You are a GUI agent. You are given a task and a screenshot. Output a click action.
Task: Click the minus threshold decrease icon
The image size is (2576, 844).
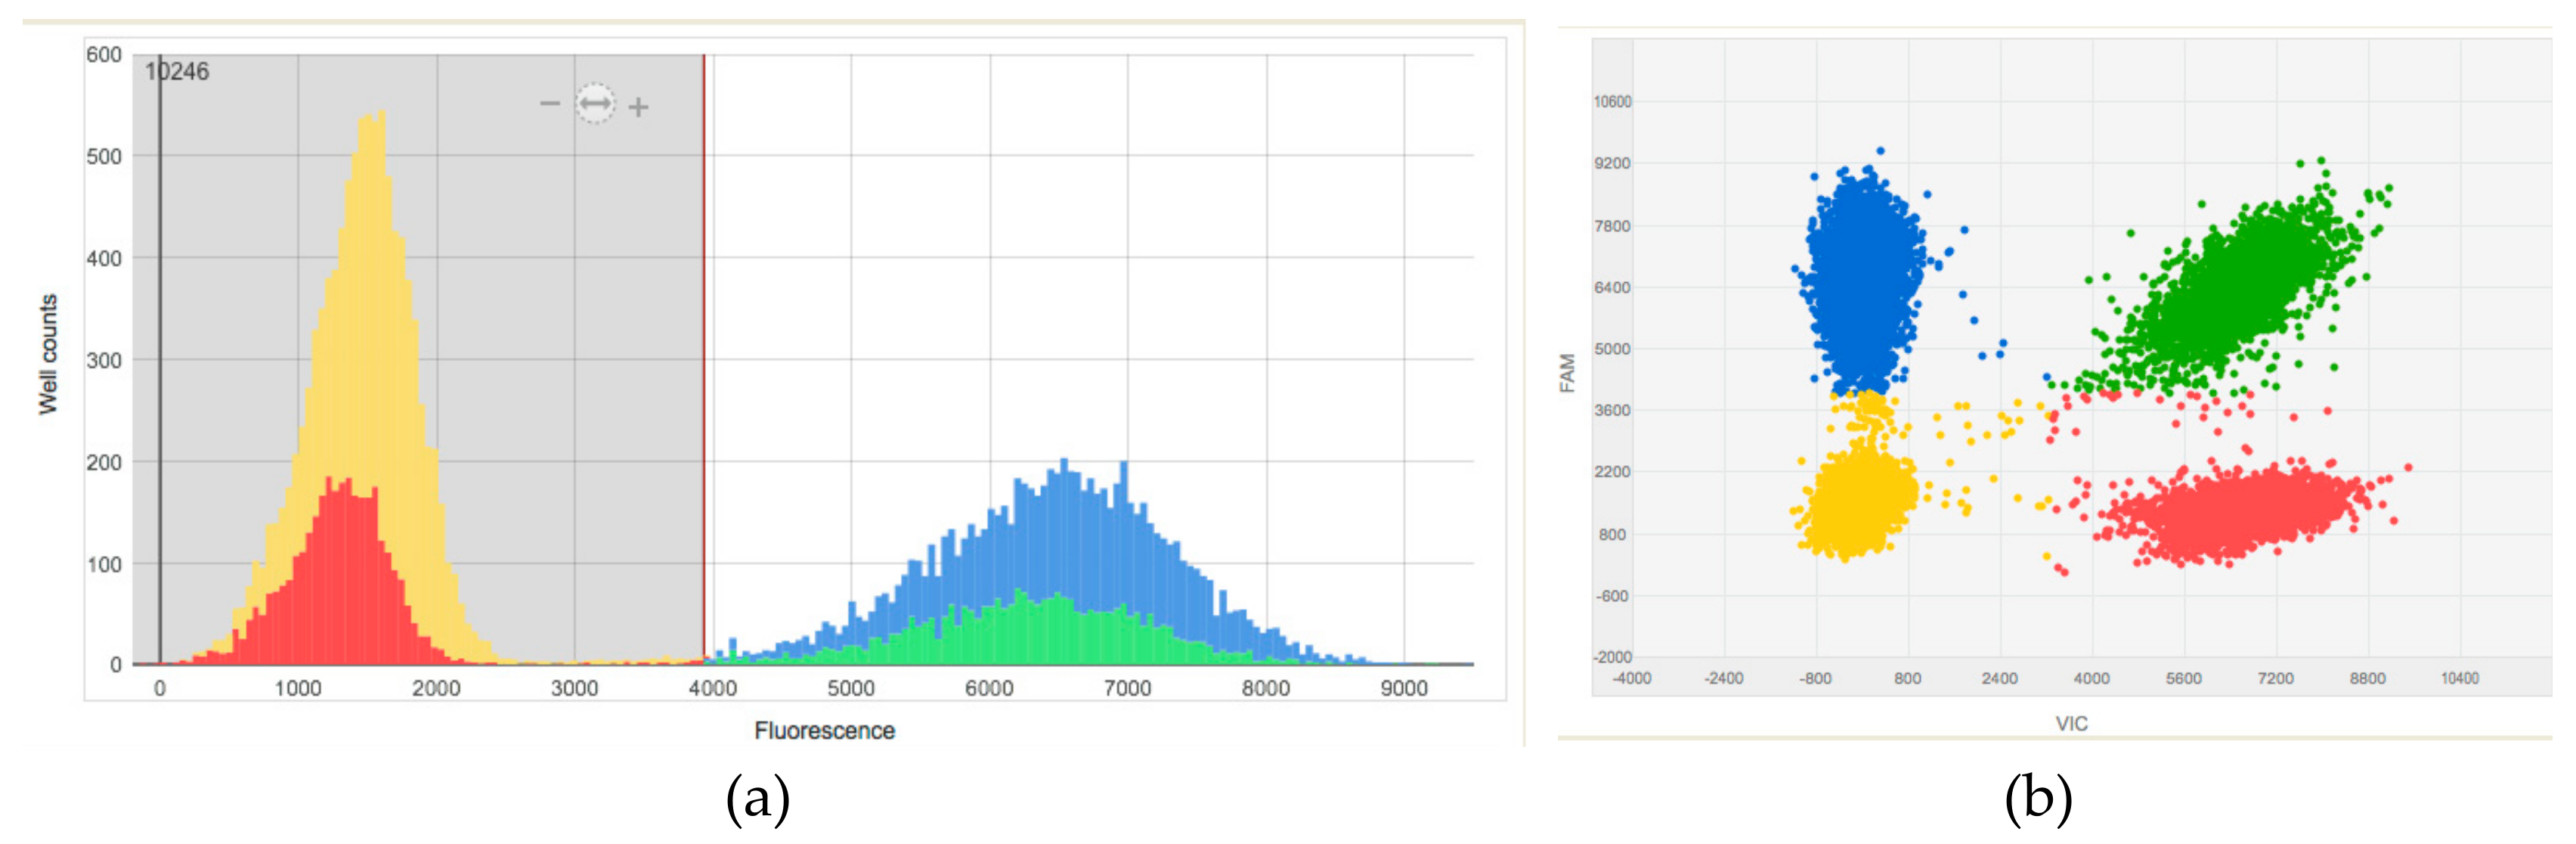(x=549, y=104)
